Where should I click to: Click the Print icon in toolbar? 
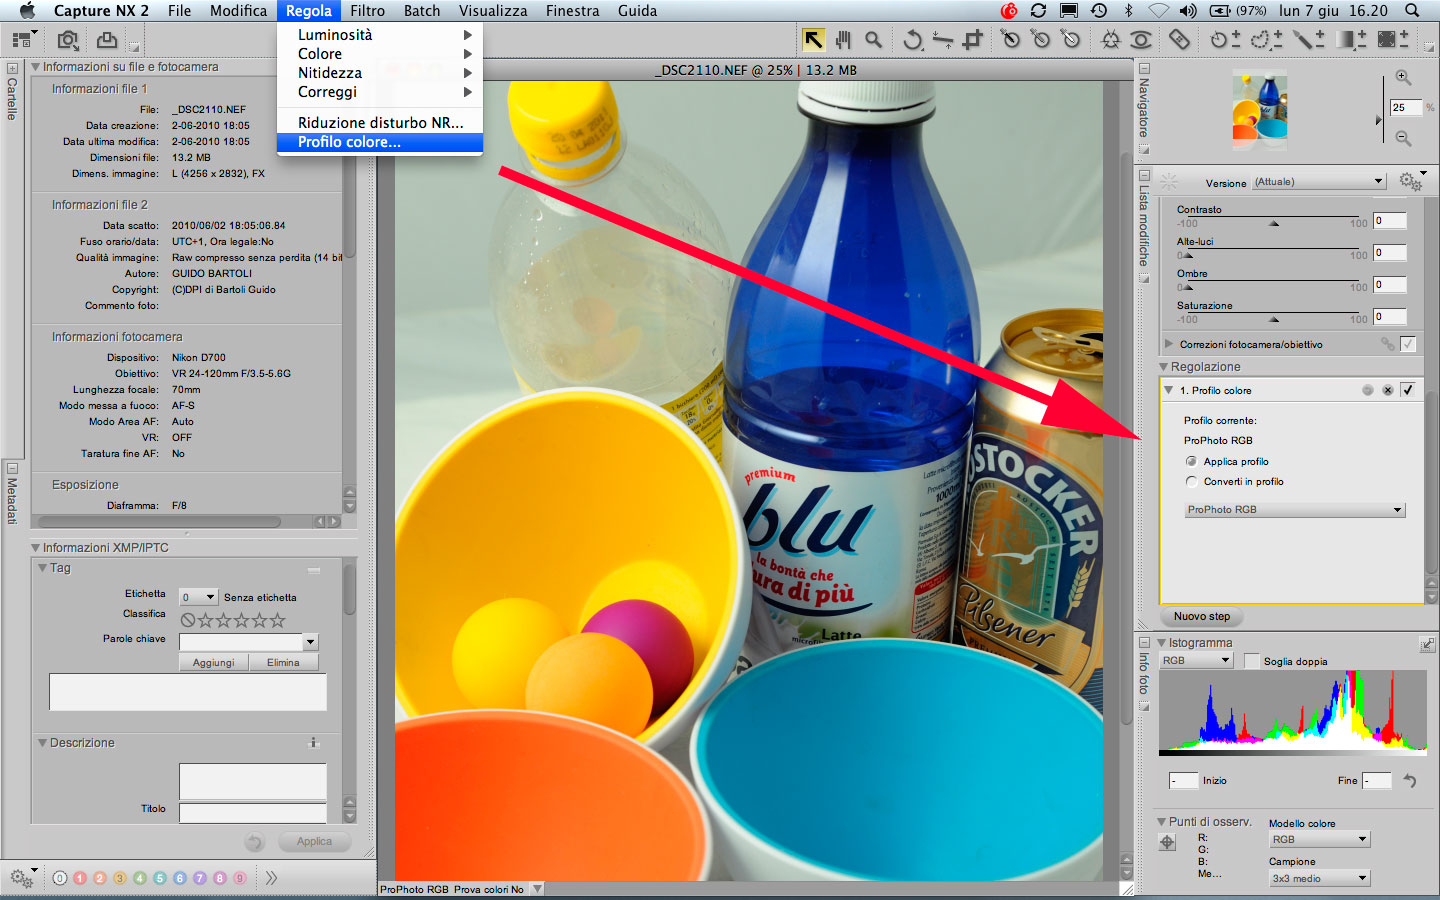(x=107, y=40)
